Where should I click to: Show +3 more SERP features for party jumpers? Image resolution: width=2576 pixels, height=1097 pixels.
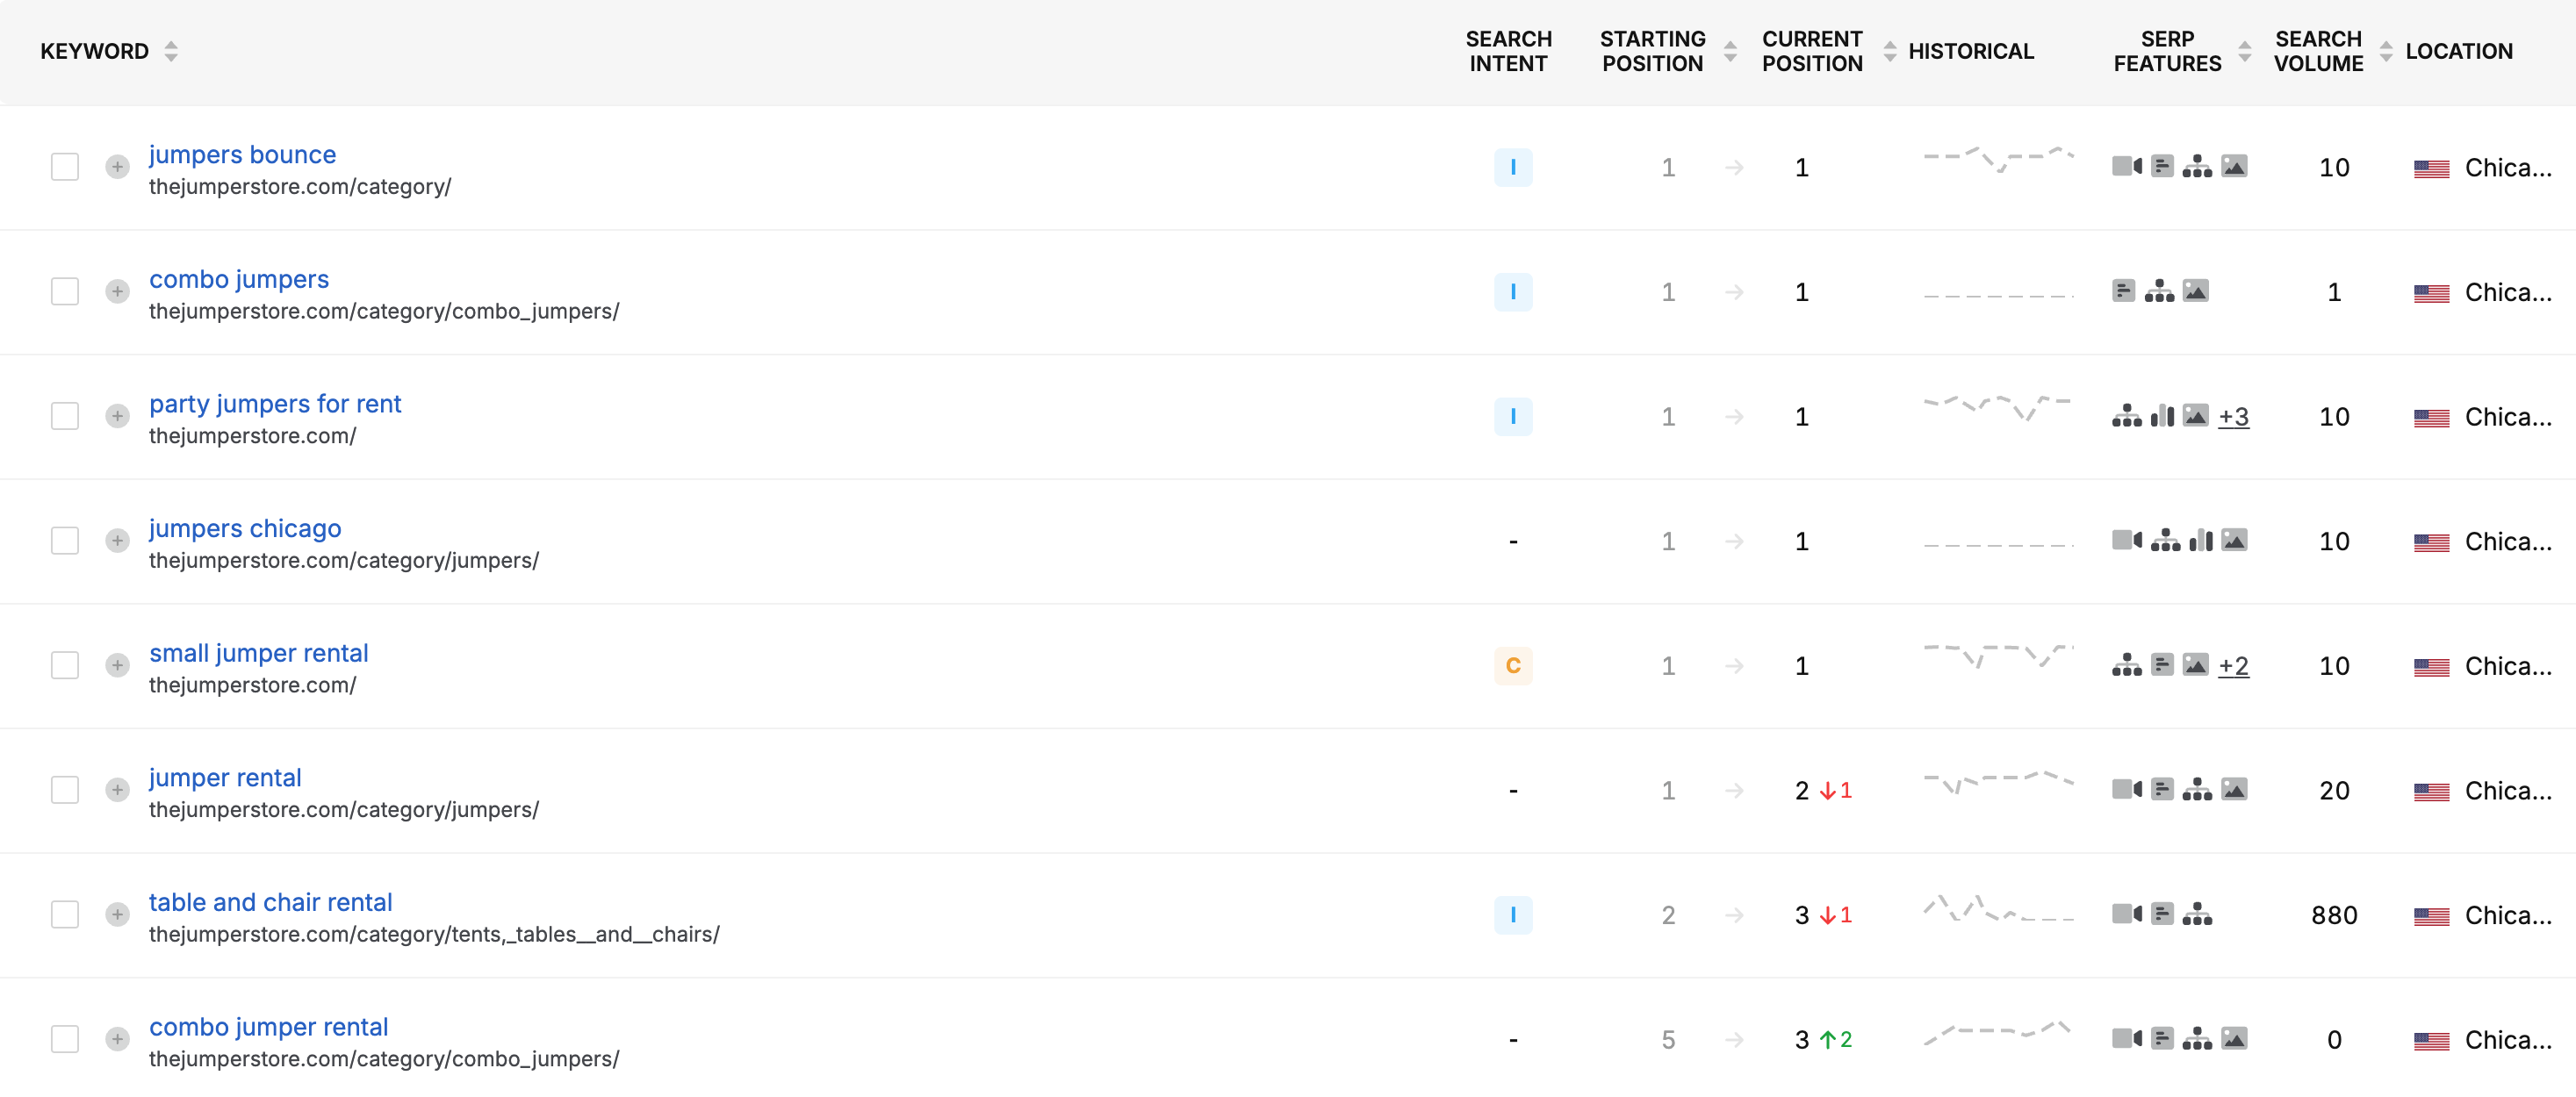click(2233, 416)
